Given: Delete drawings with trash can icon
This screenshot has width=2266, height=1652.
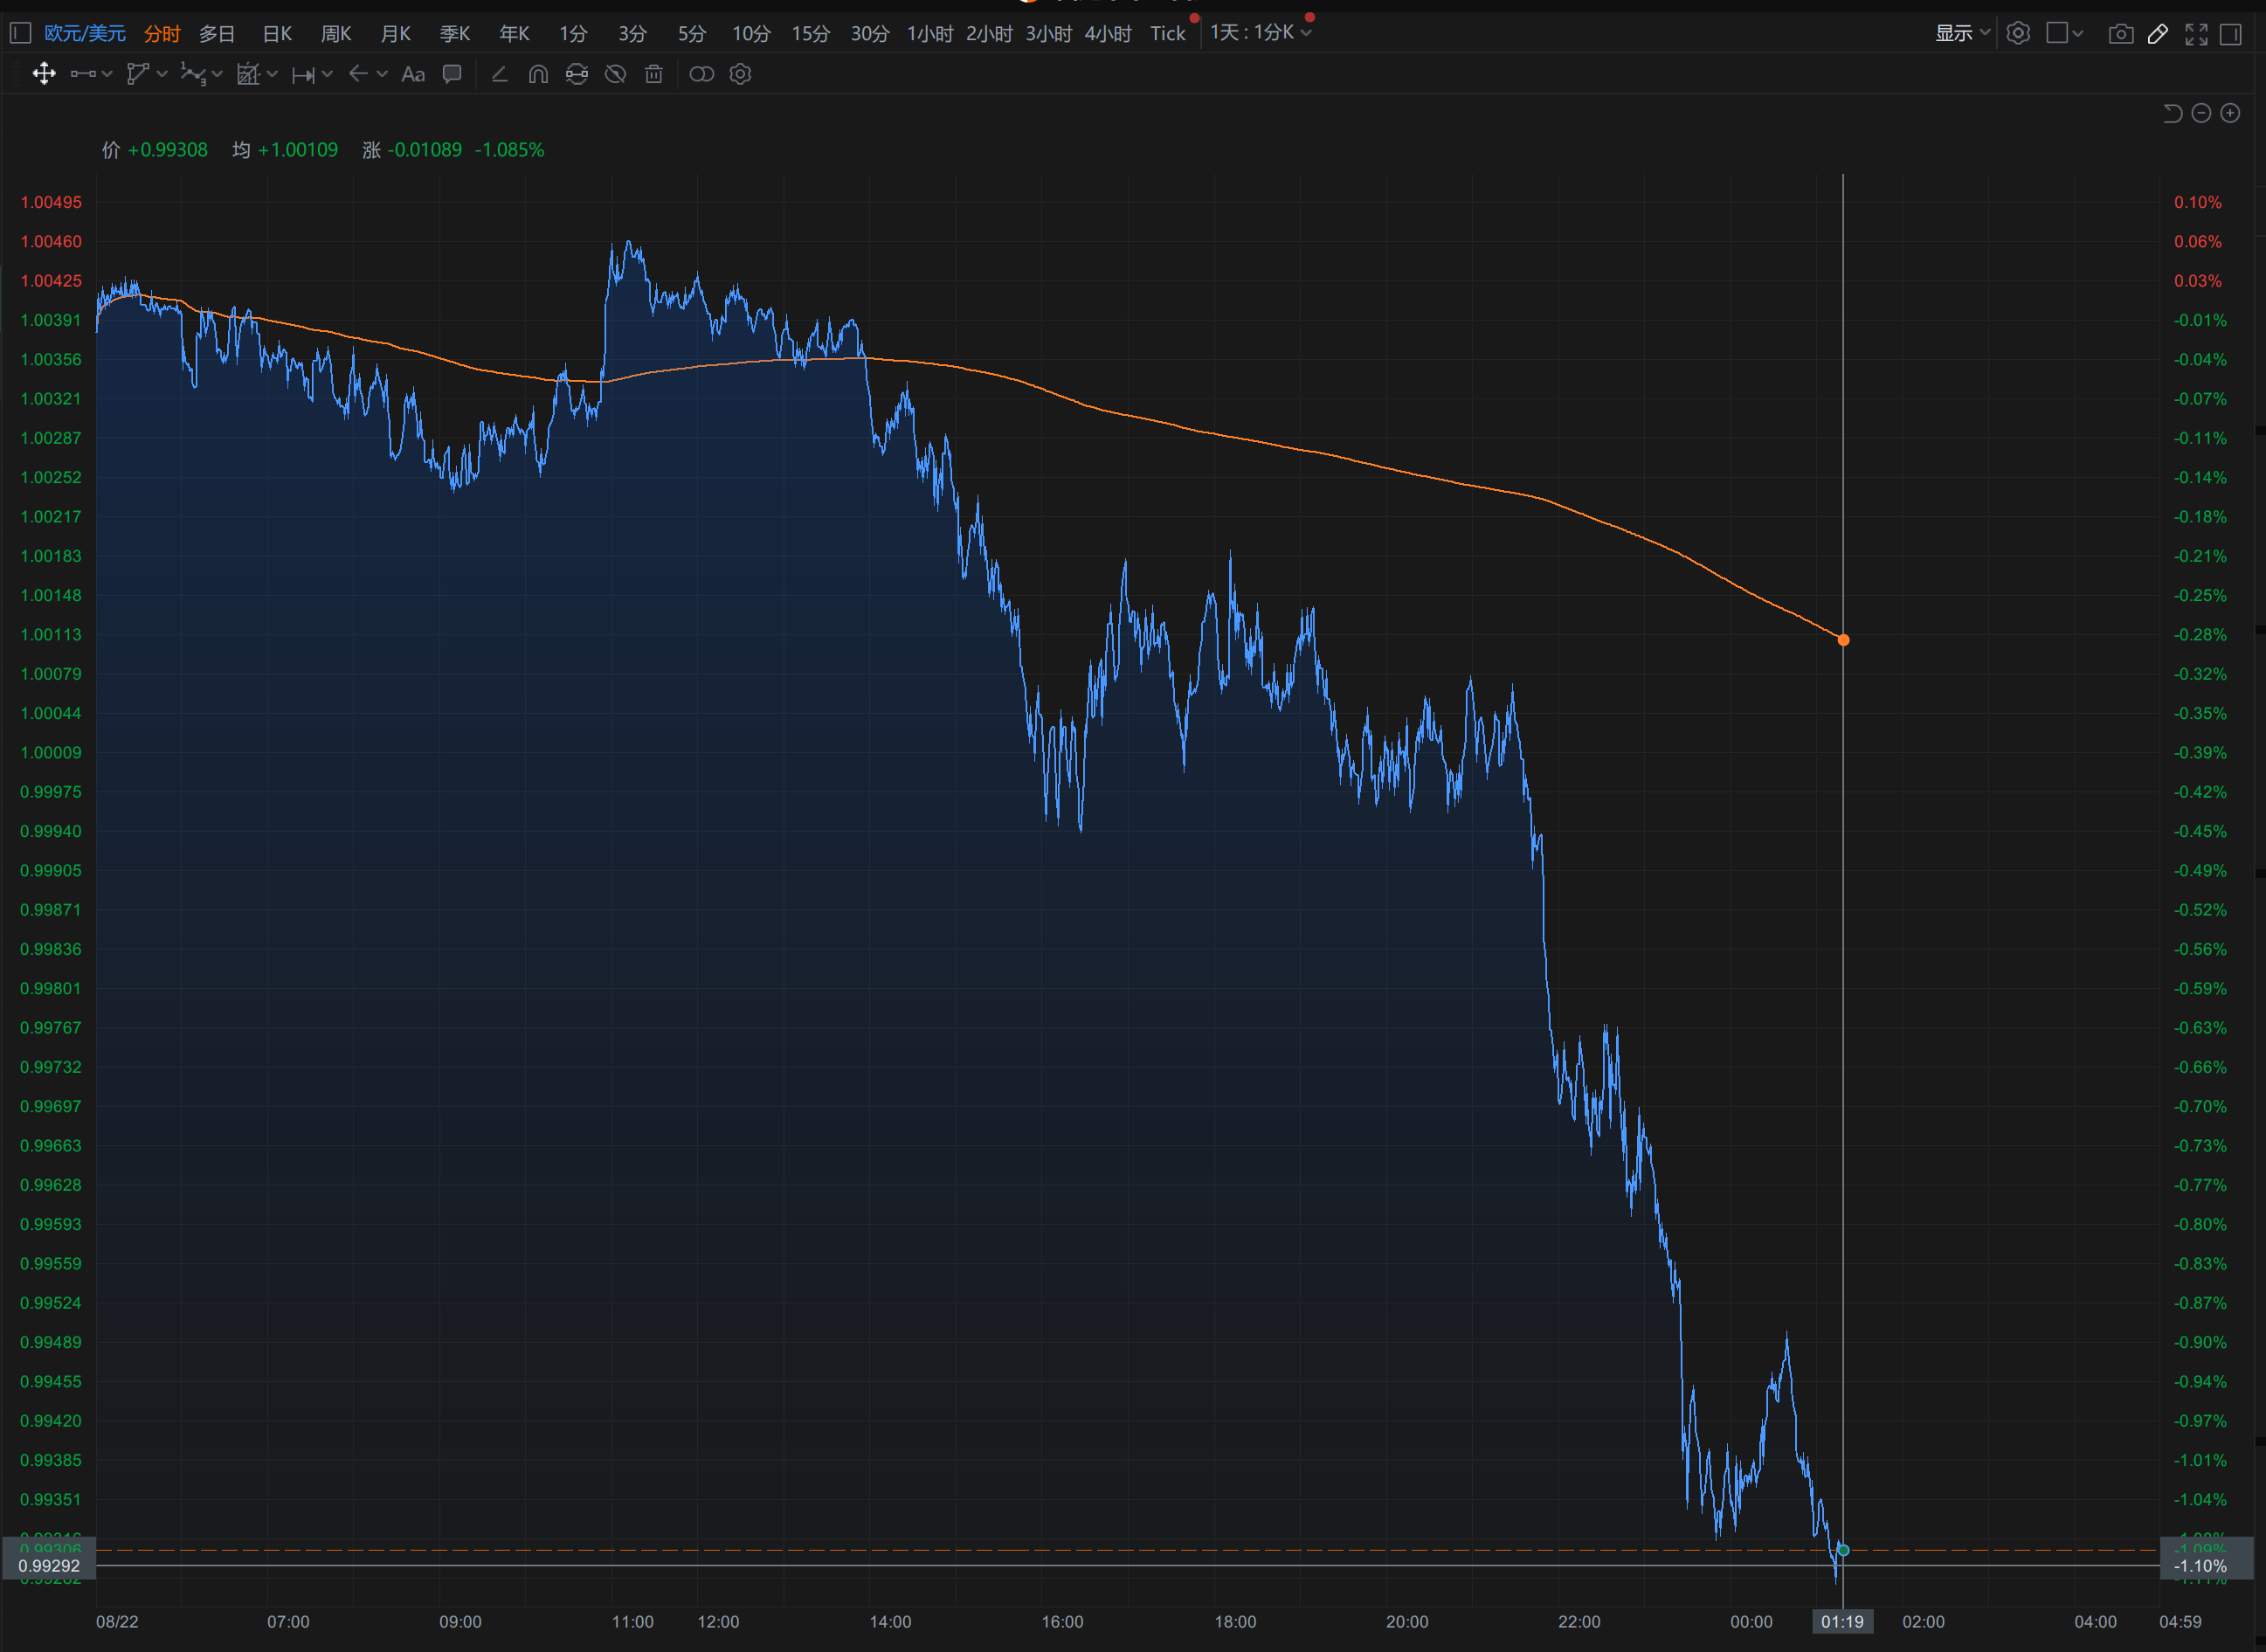Looking at the screenshot, I should [x=654, y=74].
